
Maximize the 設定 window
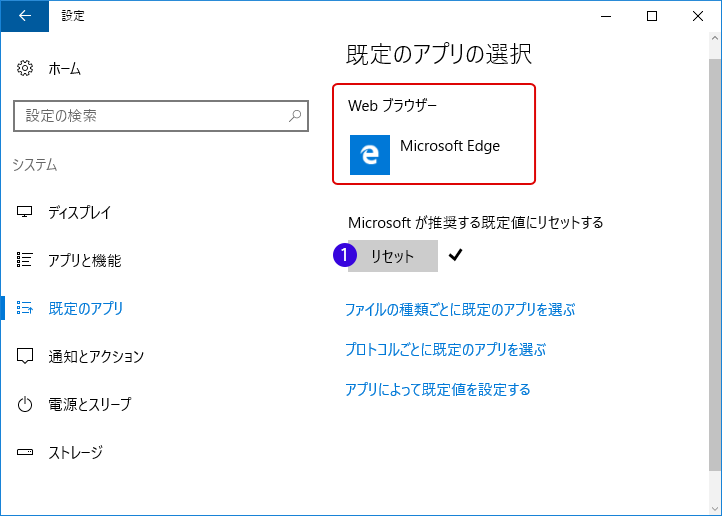coord(652,16)
